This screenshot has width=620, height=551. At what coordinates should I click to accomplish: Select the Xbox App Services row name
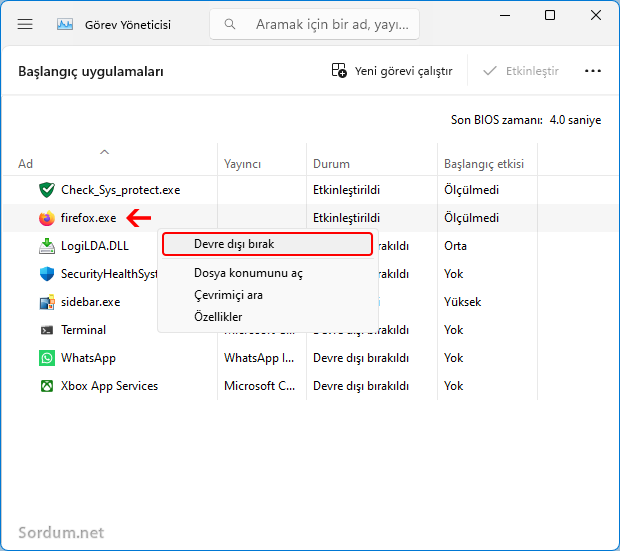[110, 386]
